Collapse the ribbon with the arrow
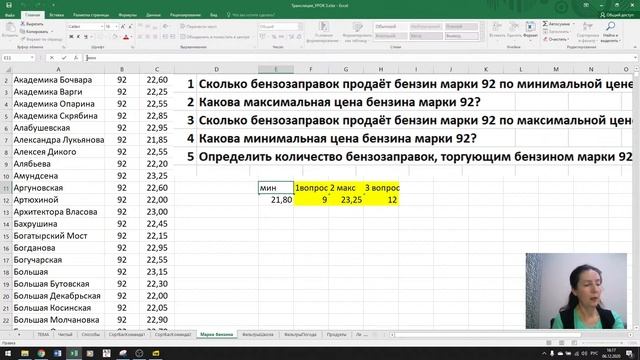Image resolution: width=640 pixels, height=360 pixels. pyautogui.click(x=635, y=47)
